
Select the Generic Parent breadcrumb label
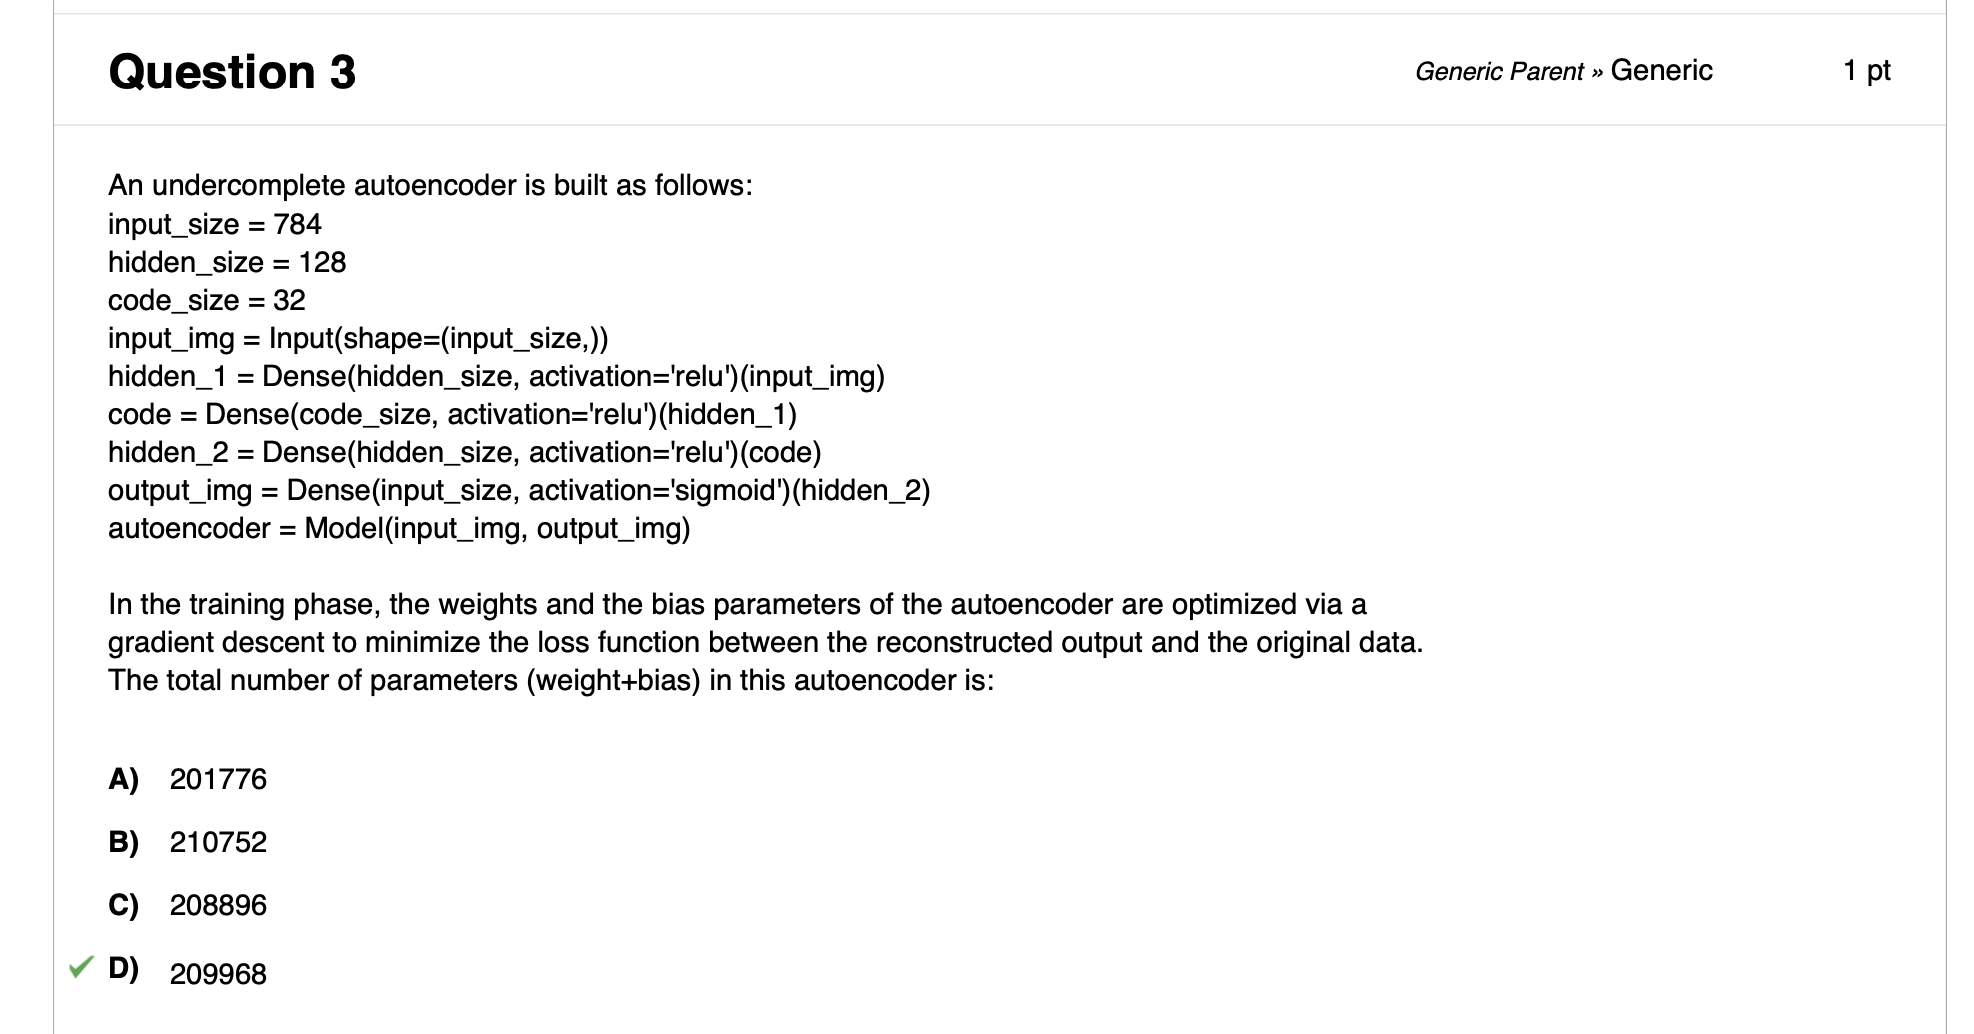(1497, 70)
